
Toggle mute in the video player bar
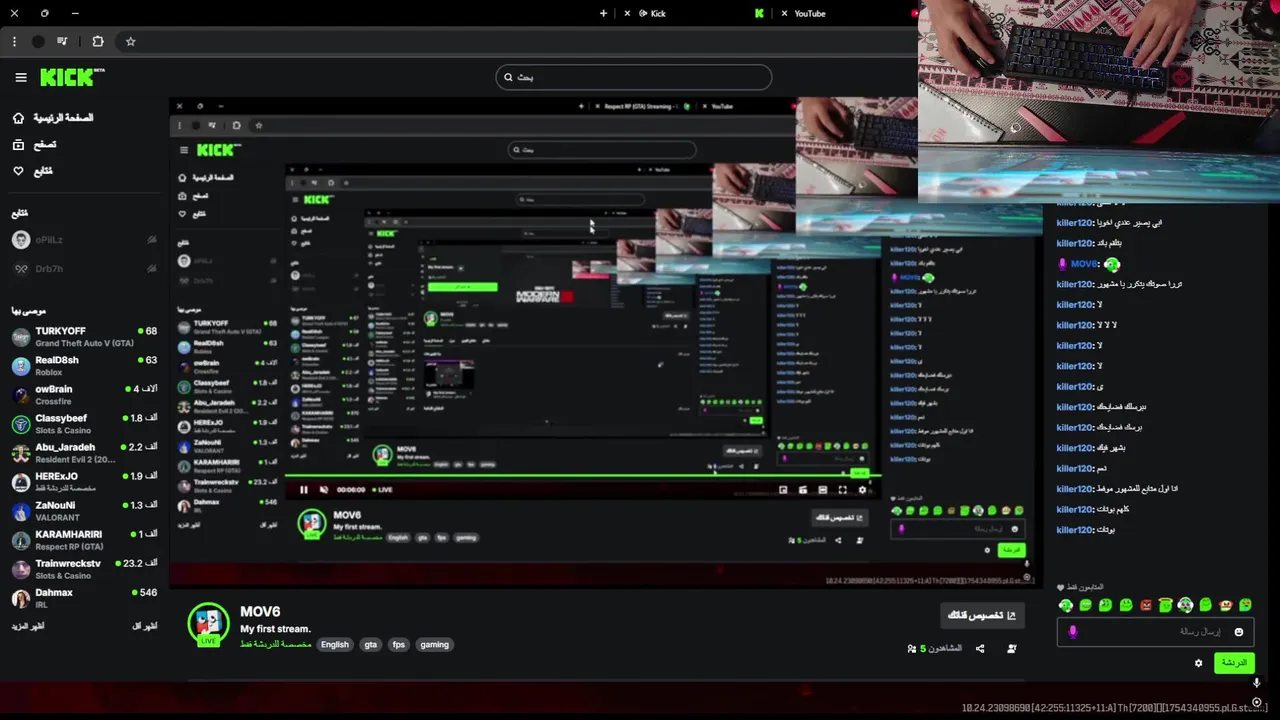coord(324,490)
